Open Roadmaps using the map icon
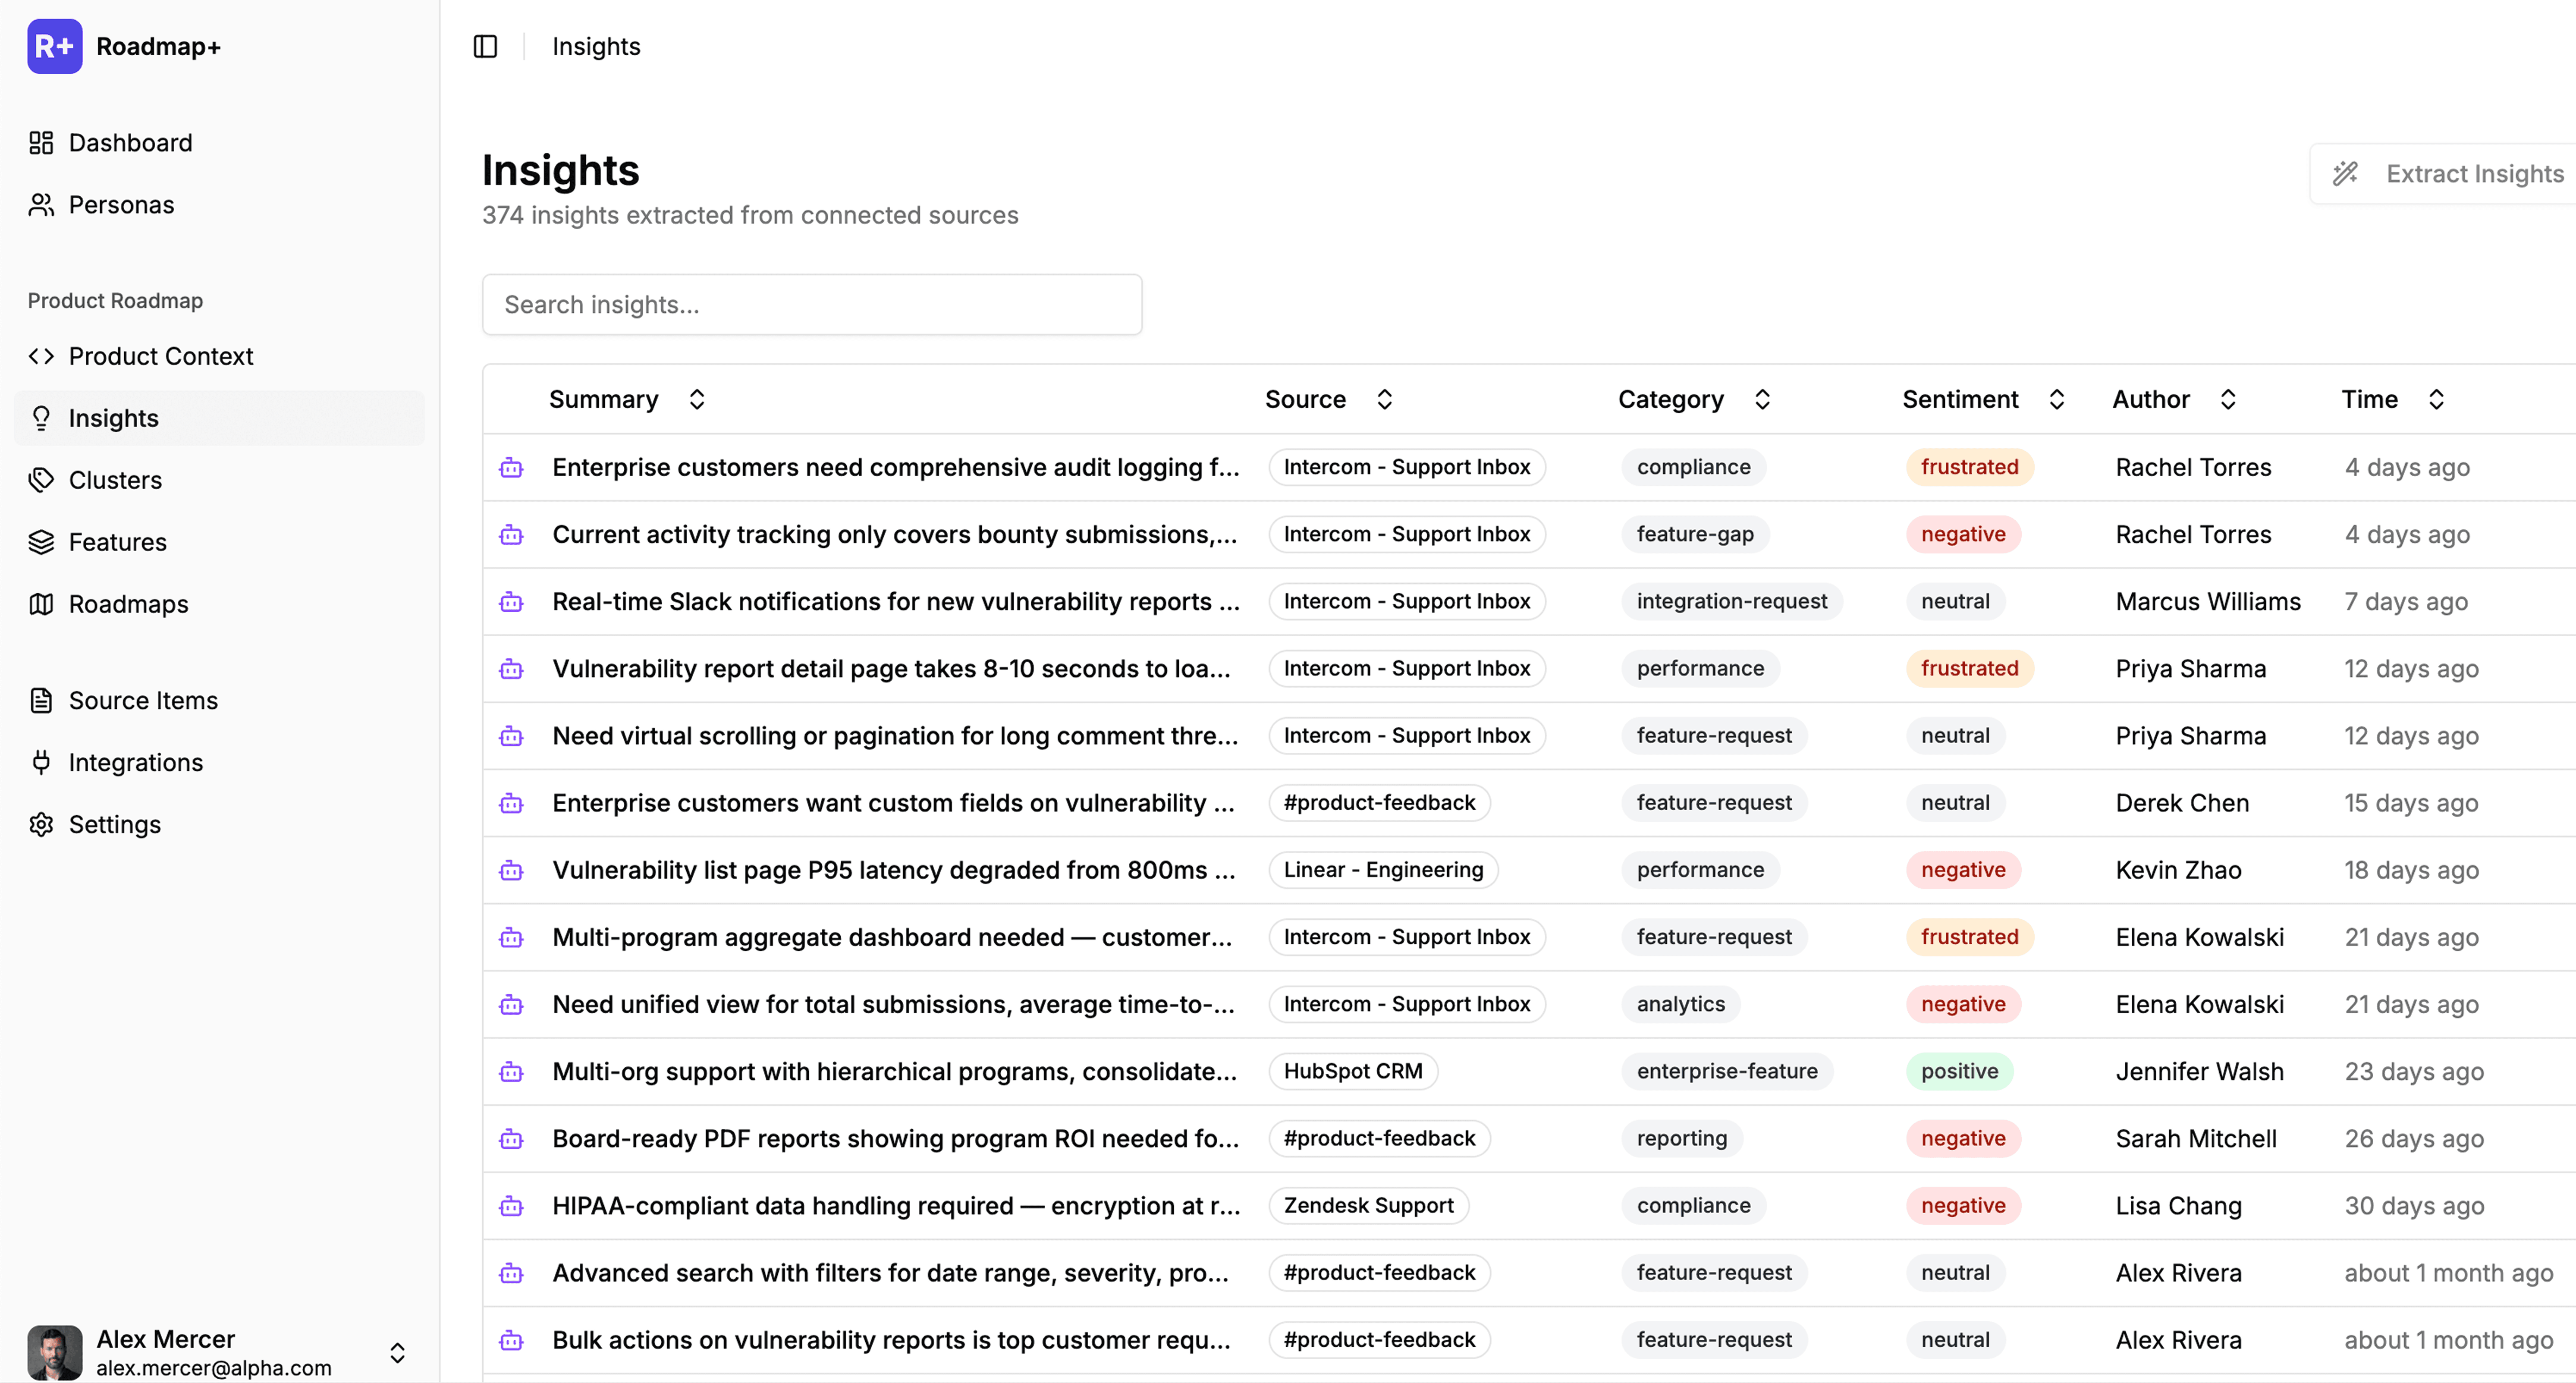Viewport: 2576px width, 1383px height. coord(41,604)
